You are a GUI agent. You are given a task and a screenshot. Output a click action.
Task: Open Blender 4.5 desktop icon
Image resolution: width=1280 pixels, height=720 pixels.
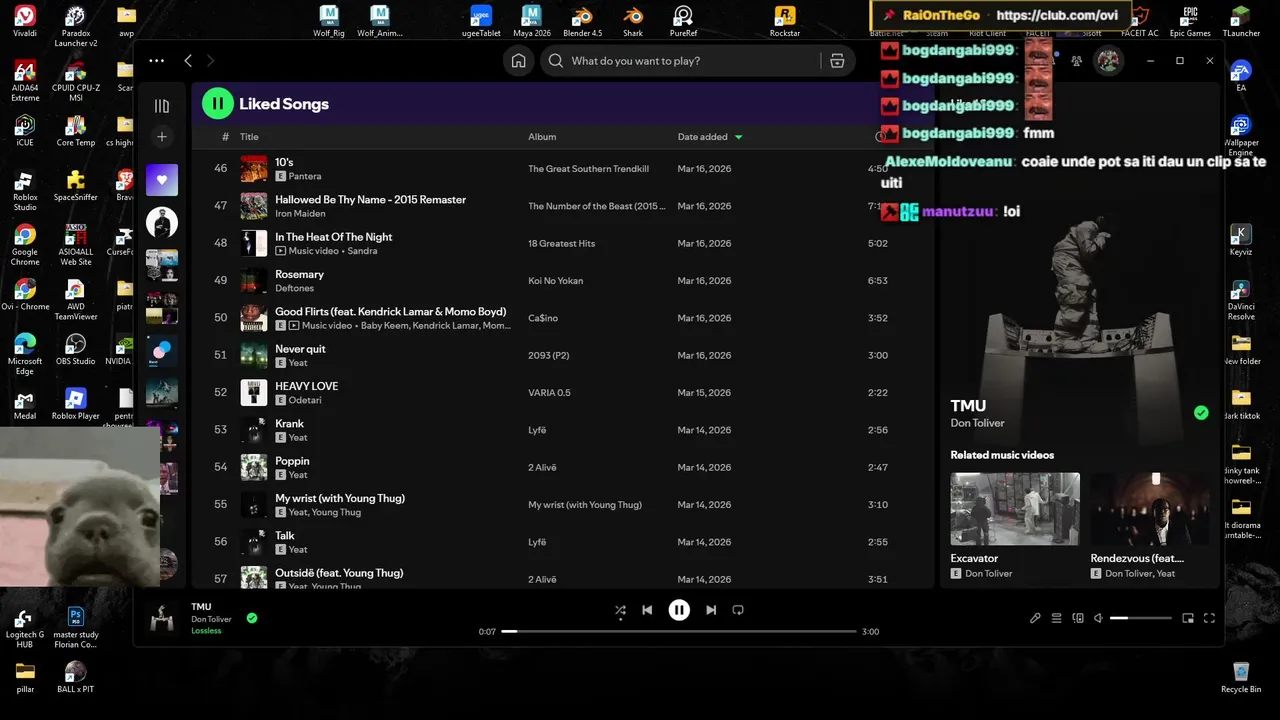(583, 22)
